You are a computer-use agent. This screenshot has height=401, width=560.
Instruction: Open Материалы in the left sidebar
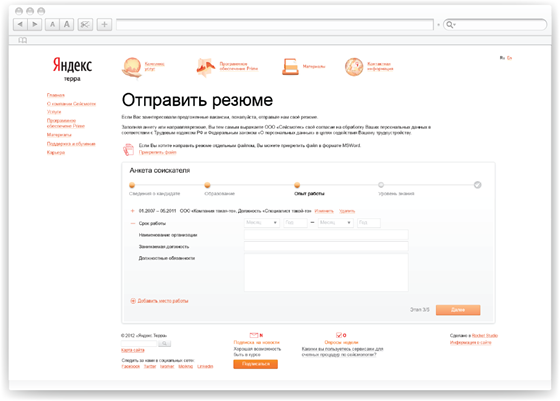[59, 135]
